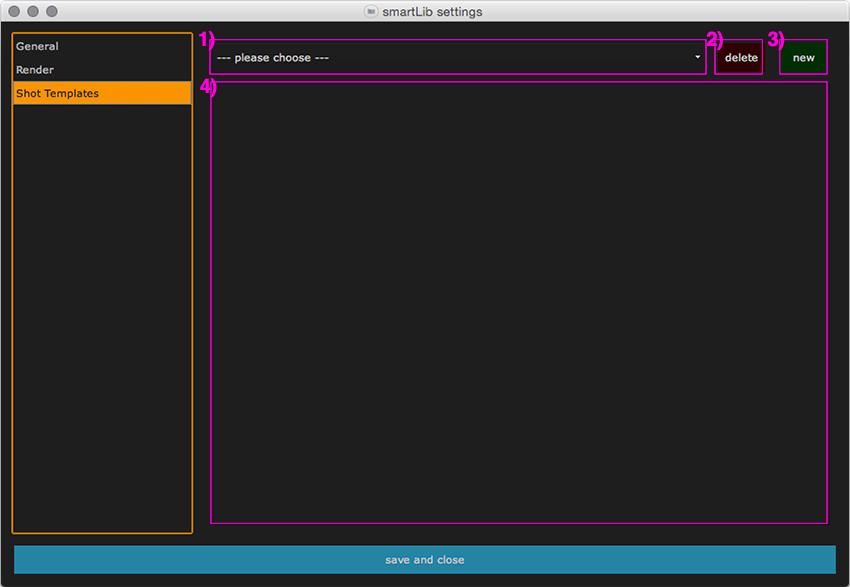Open the "please choose" template dropdown
This screenshot has height=587, width=850.
point(458,58)
